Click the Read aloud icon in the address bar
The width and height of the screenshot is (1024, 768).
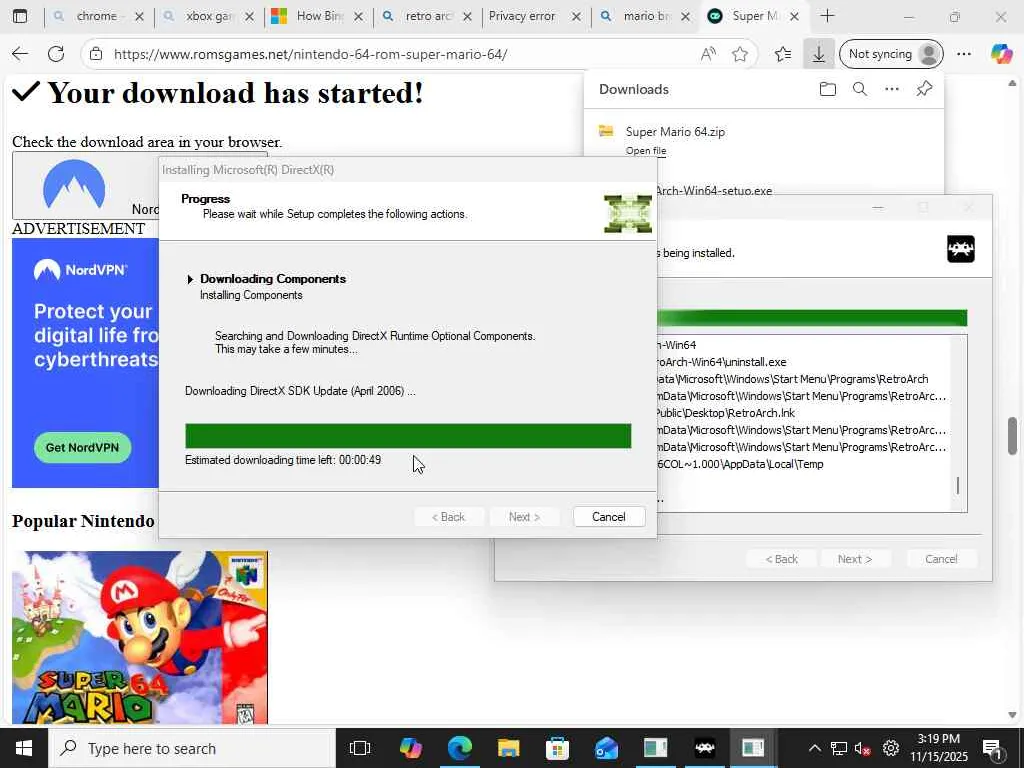tap(708, 54)
